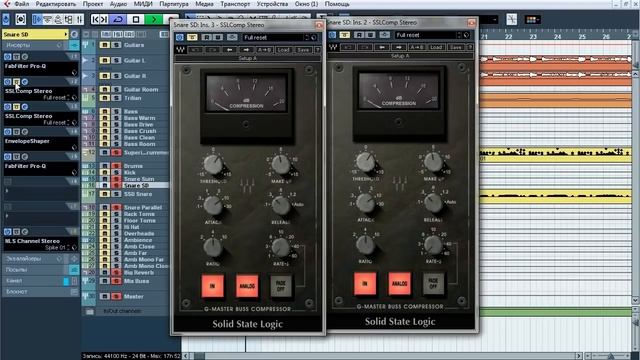Open the Snare SD track name dropdown in Inspector

[x=35, y=34]
